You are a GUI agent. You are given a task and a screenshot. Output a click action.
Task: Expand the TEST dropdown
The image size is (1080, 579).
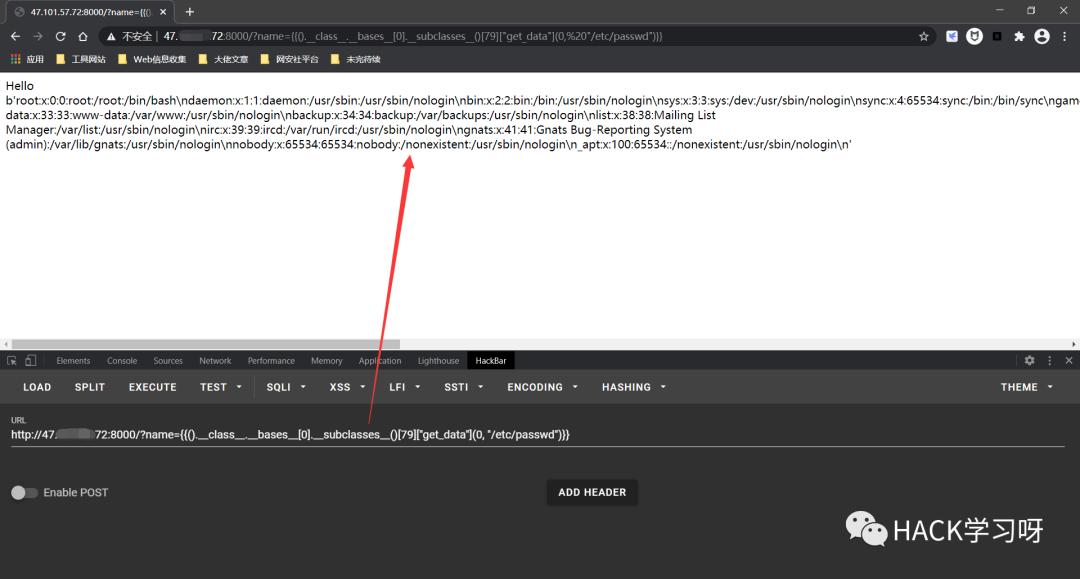click(220, 387)
